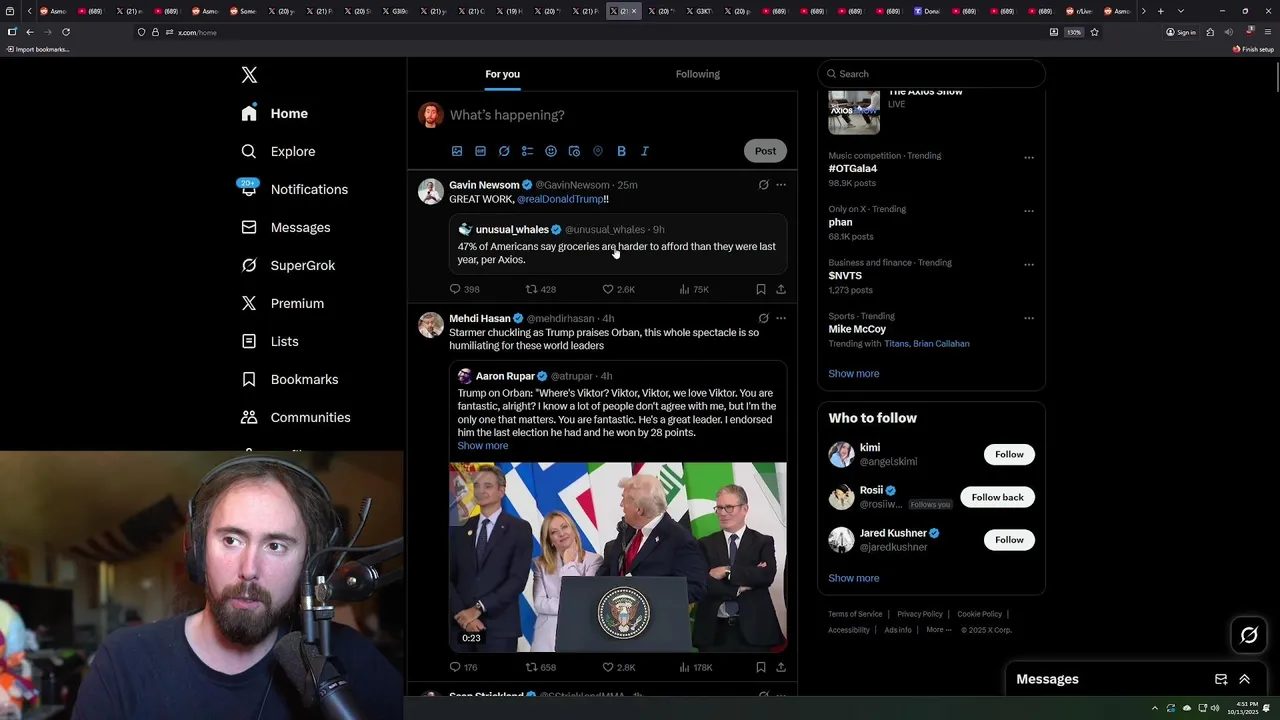View analytics of Gavin Newsom's post
This screenshot has height=720, width=1280.
pyautogui.click(x=694, y=289)
